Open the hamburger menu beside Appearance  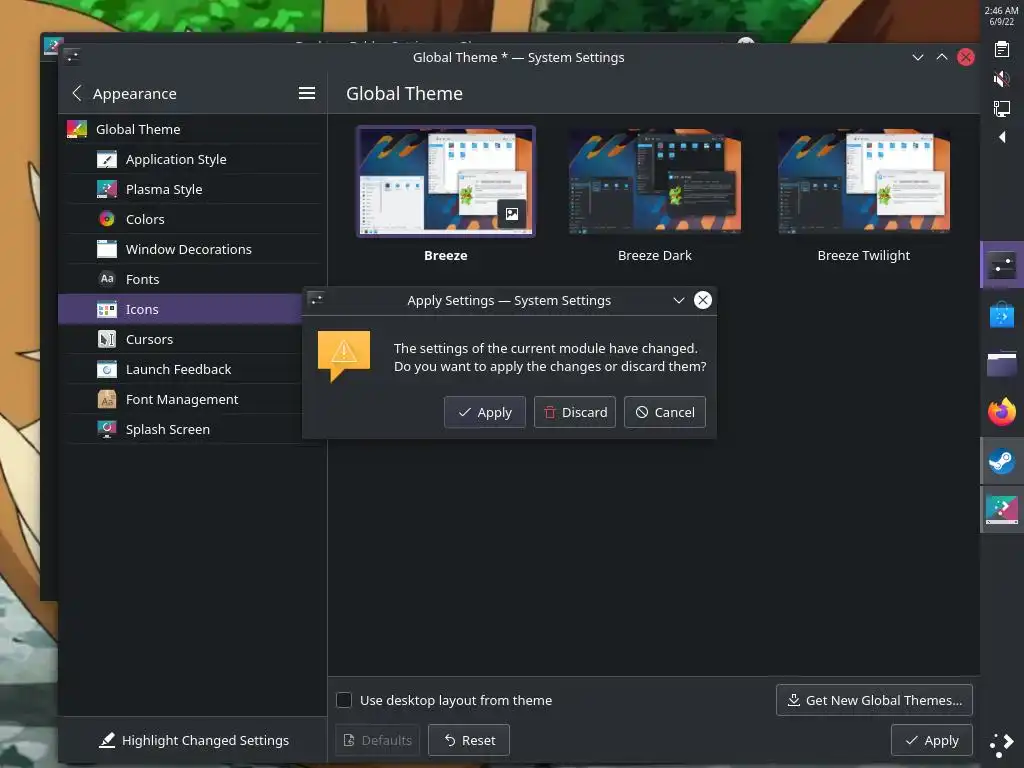click(x=307, y=93)
